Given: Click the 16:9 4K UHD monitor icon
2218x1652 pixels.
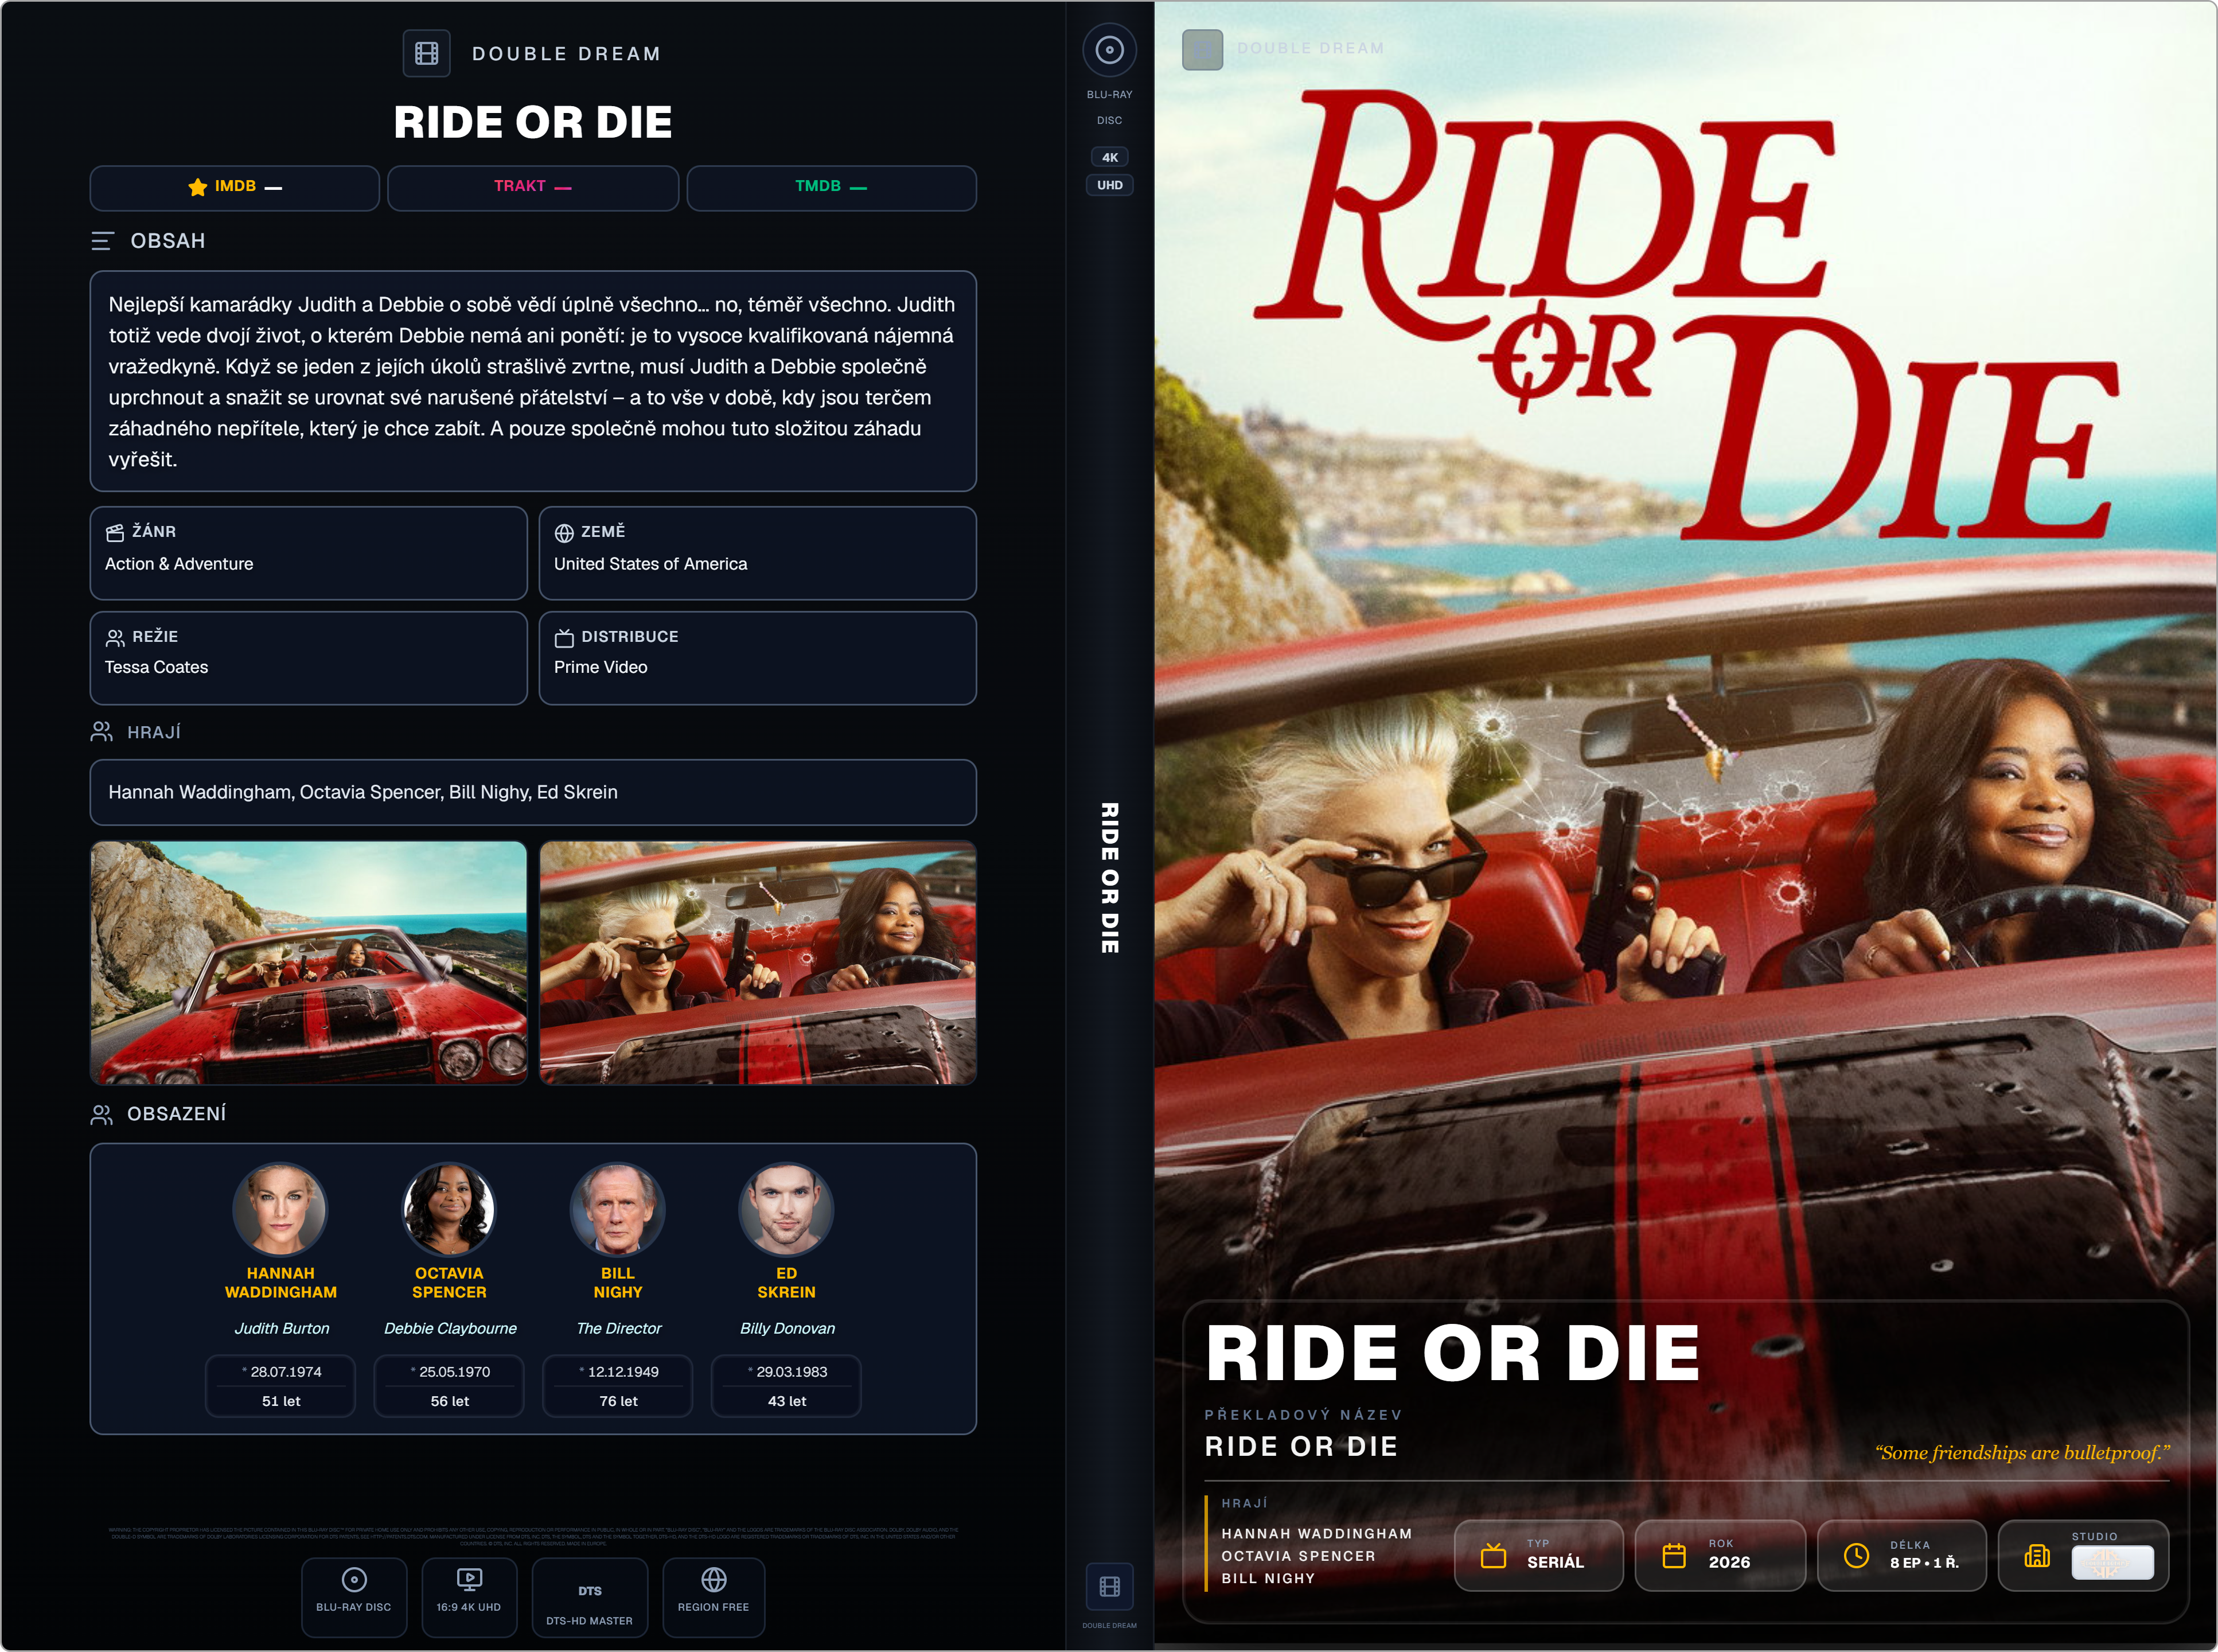Looking at the screenshot, I should (469, 1579).
